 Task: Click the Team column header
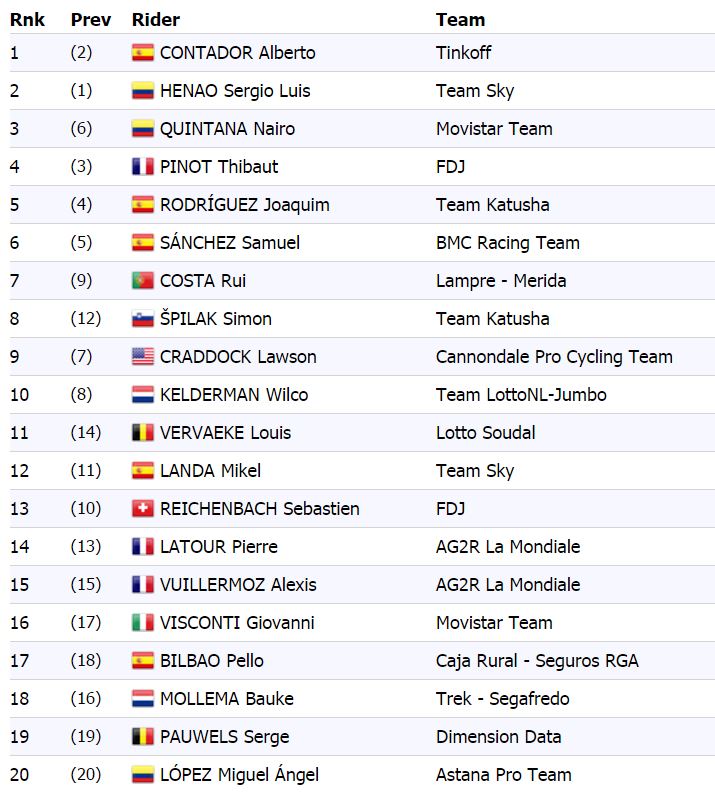(x=461, y=20)
